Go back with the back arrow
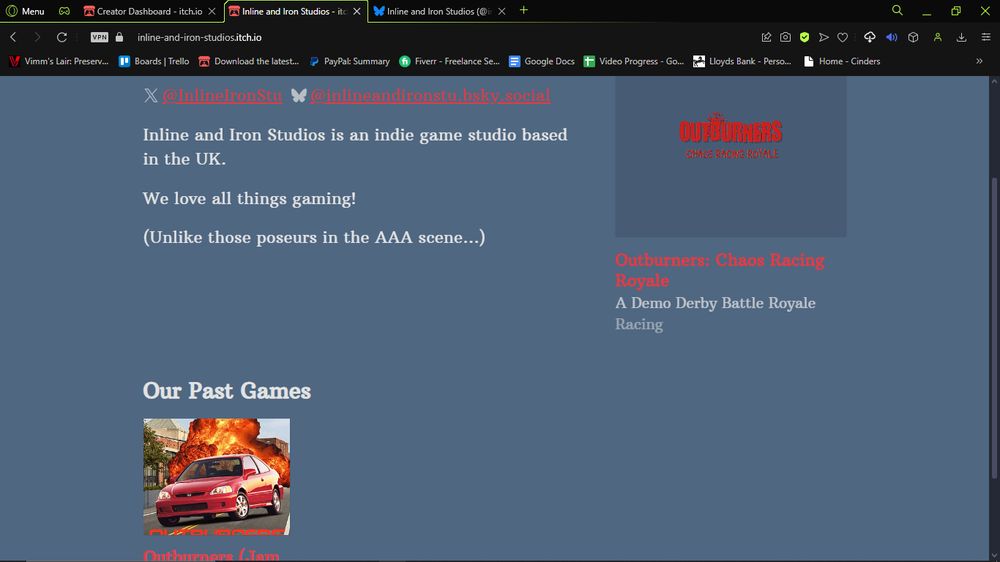The height and width of the screenshot is (562, 1000). (13, 37)
